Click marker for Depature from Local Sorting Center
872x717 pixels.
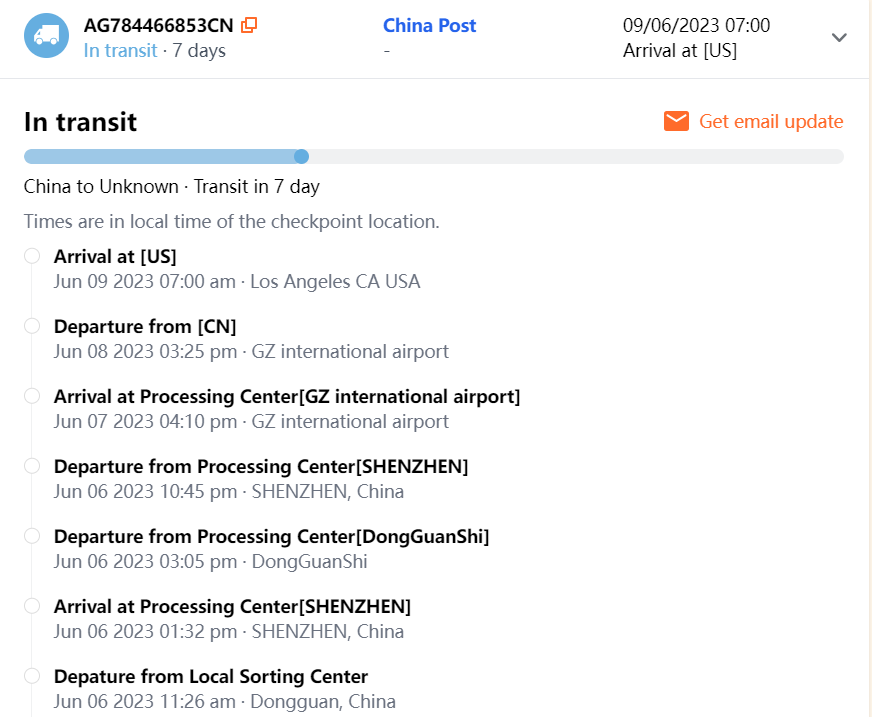tap(32, 676)
